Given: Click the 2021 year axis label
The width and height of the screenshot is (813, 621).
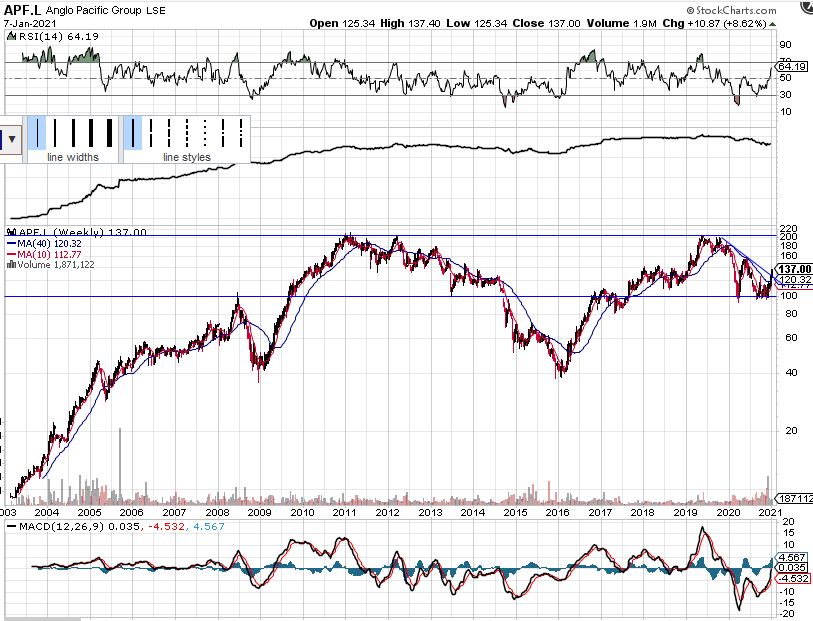Looking at the screenshot, I should [x=770, y=513].
